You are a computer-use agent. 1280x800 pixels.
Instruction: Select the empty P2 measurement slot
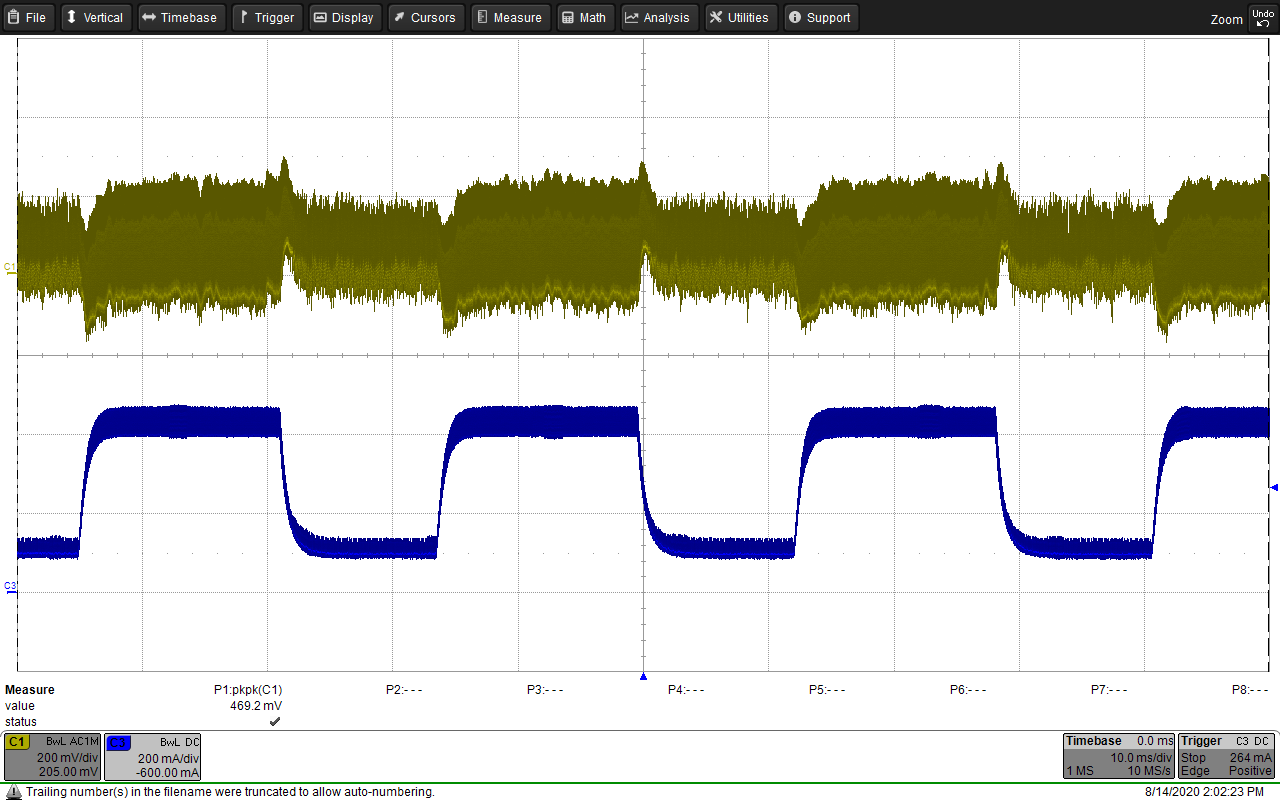click(404, 690)
